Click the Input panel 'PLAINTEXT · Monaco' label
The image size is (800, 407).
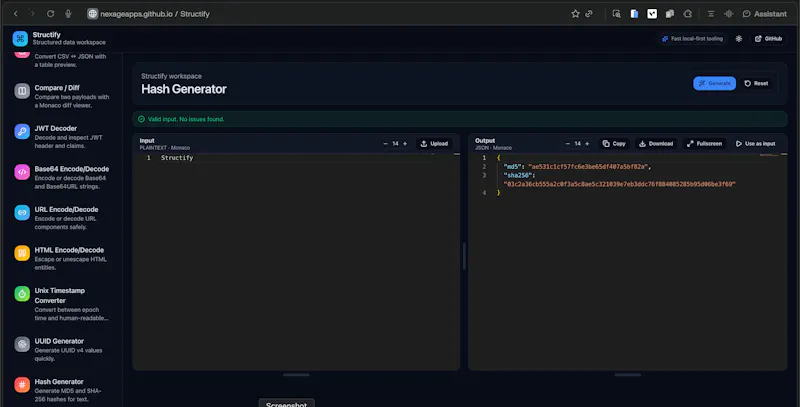click(165, 148)
